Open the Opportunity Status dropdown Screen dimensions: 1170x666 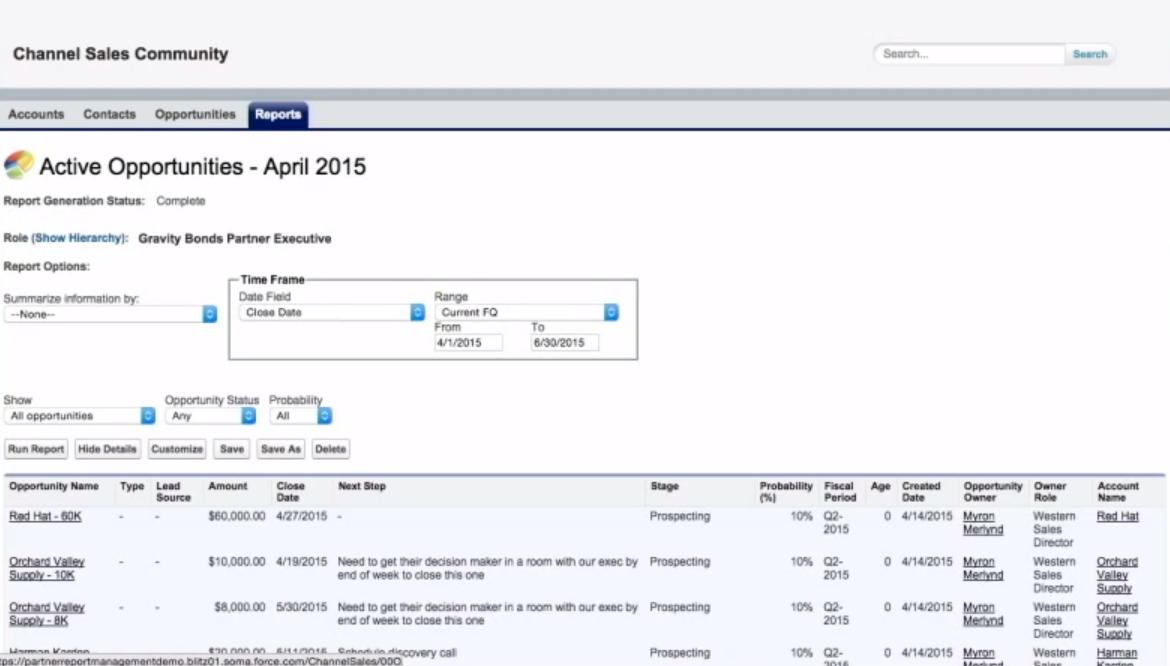[210, 415]
